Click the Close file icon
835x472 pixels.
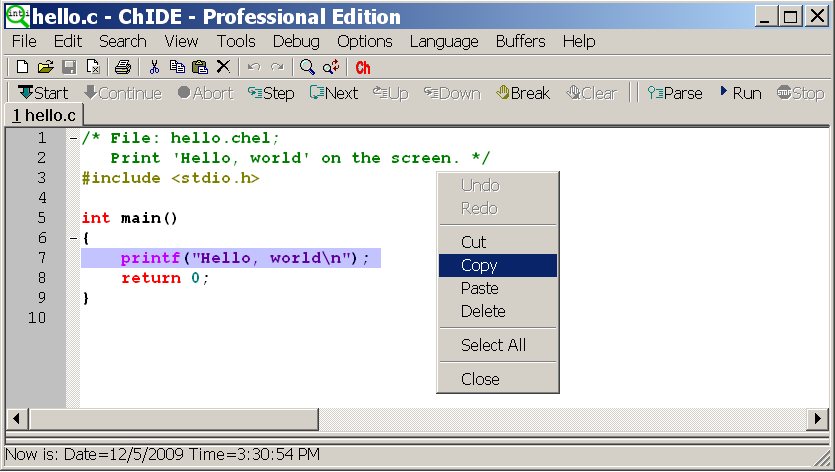[x=93, y=67]
